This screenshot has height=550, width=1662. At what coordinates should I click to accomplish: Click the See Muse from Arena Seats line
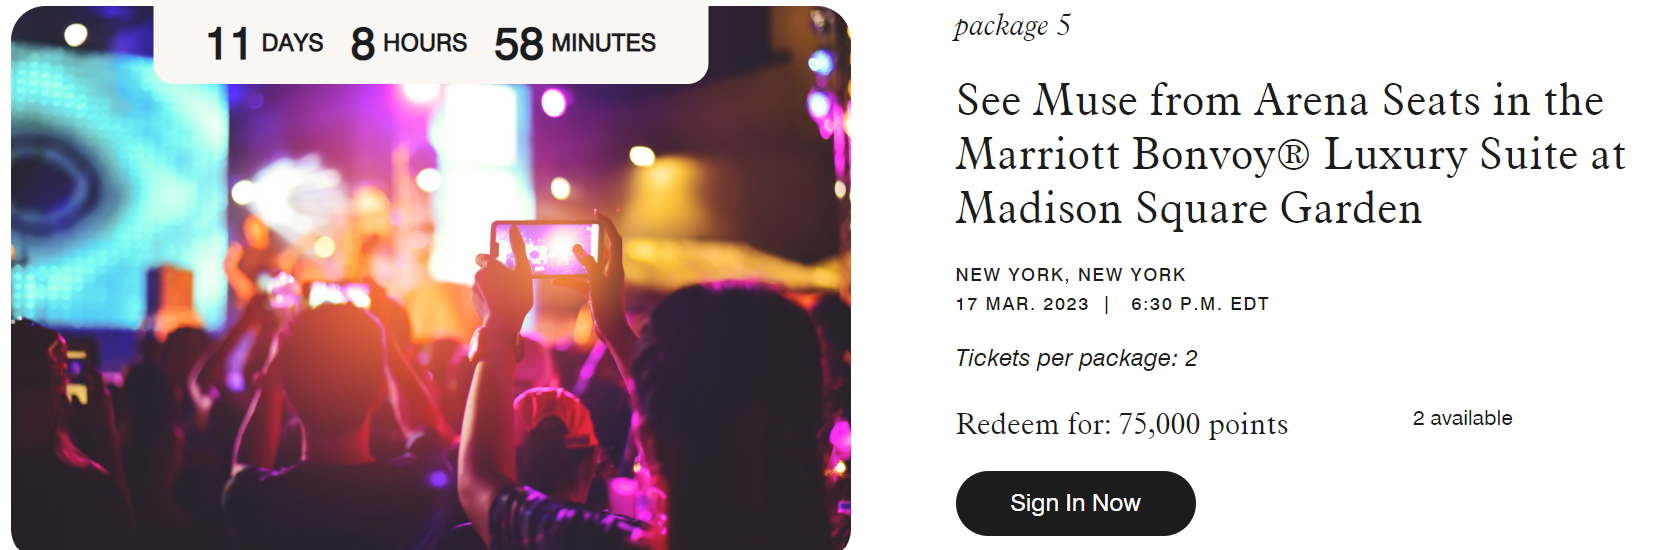tap(1280, 100)
